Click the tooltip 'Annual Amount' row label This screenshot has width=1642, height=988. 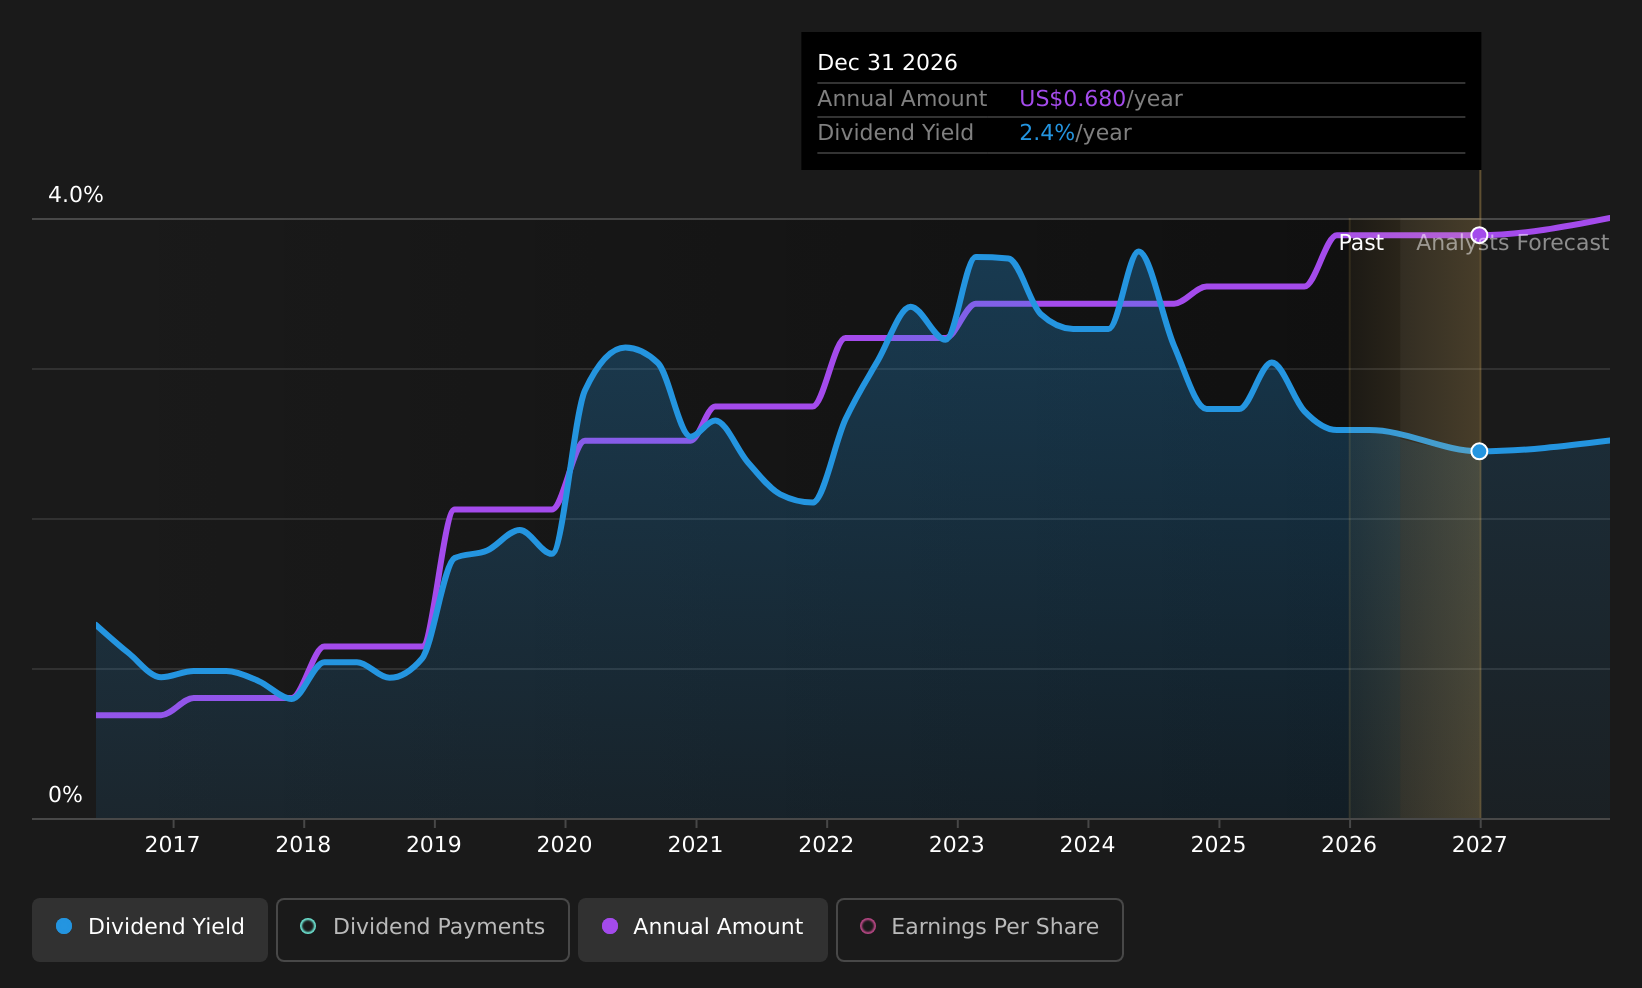902,99
